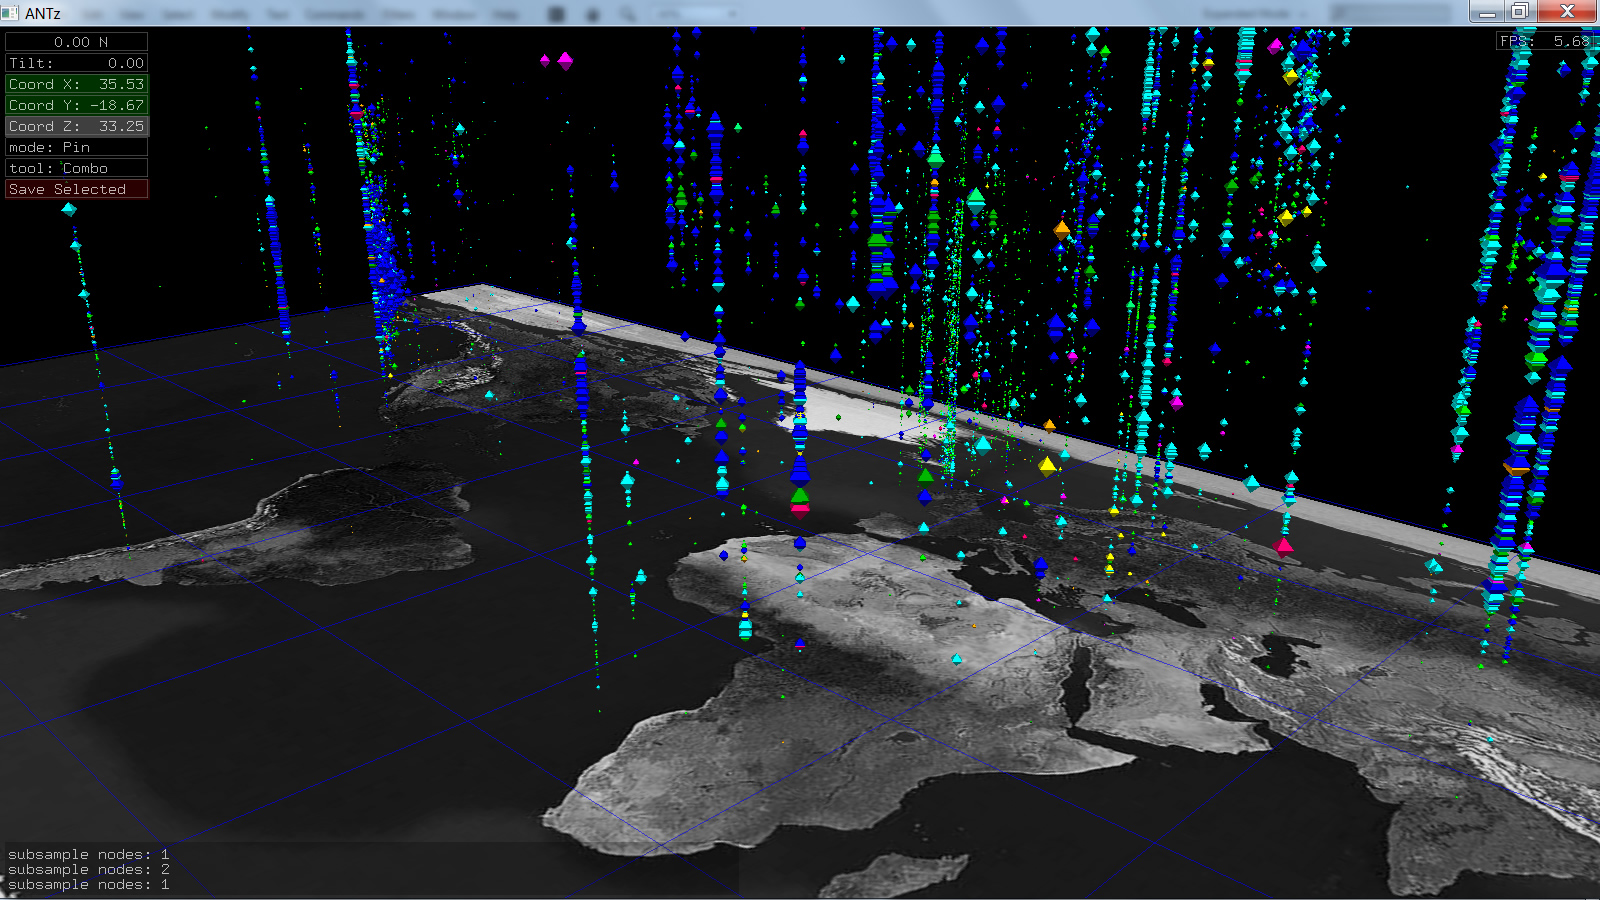
Task: Toggle the Coord Y axis field
Action: click(x=76, y=105)
